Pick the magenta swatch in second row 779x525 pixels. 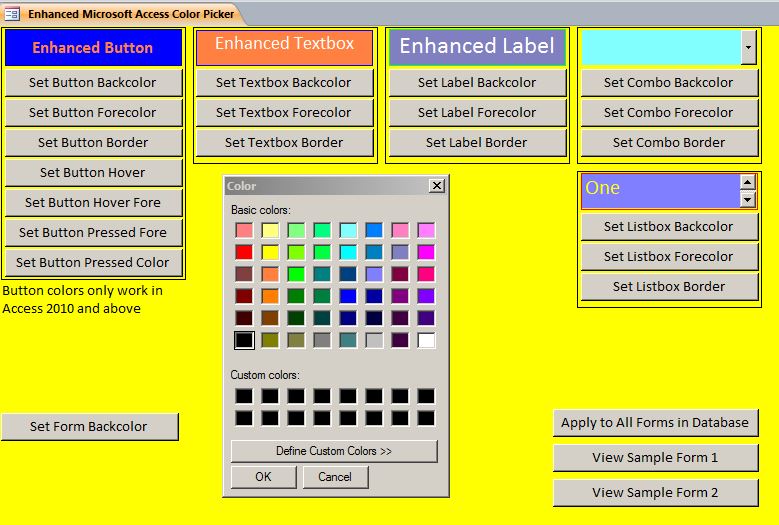click(426, 252)
